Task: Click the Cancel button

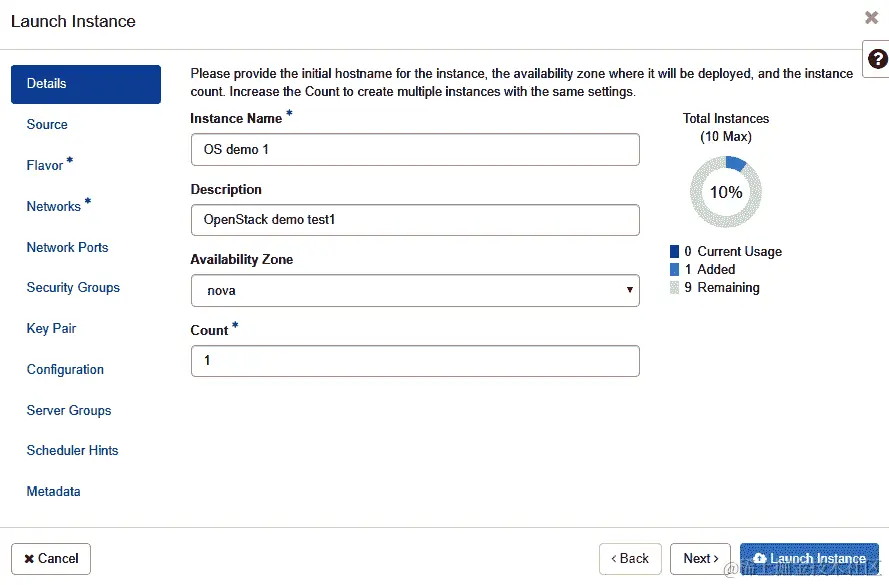Action: [51, 559]
